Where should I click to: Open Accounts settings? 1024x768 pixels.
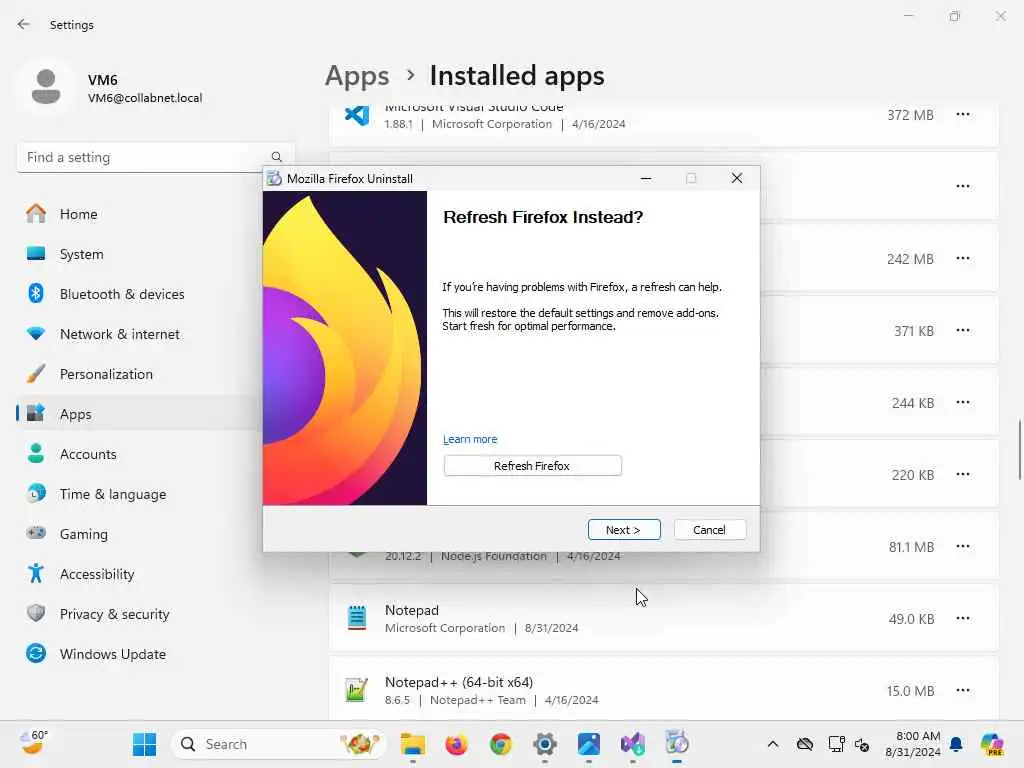(x=140, y=454)
